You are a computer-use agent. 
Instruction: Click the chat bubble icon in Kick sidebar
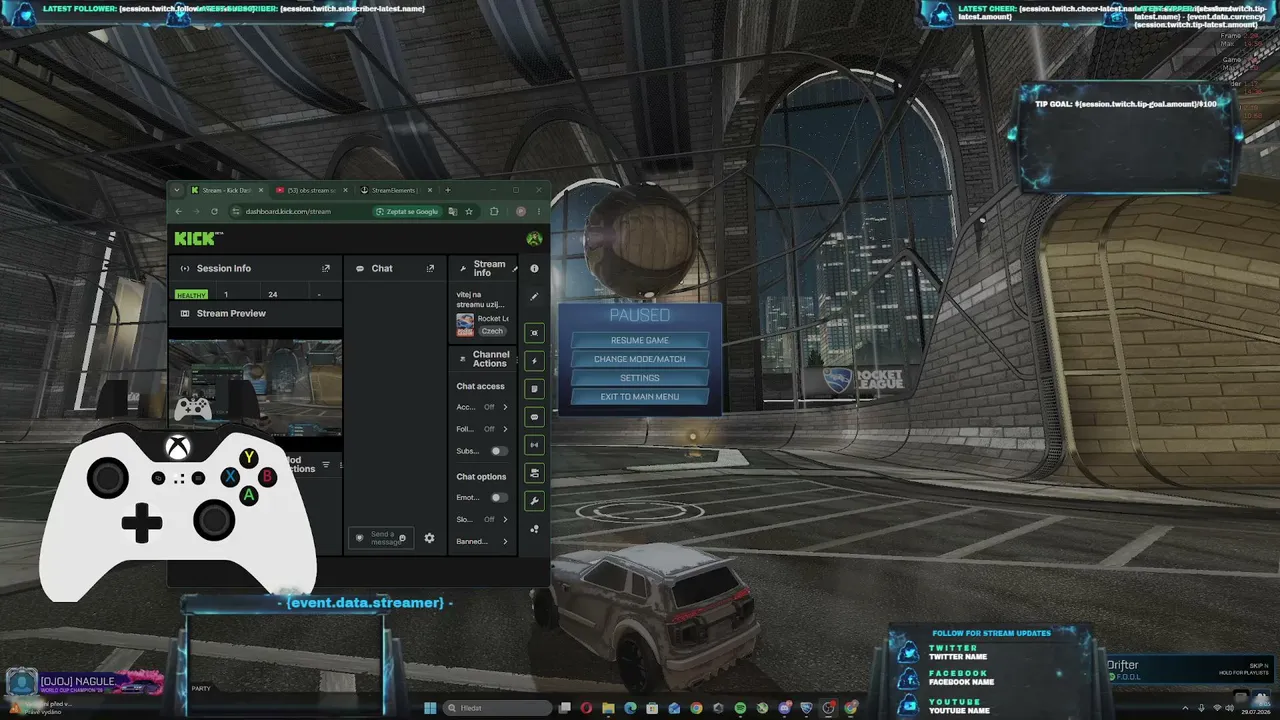point(534,416)
